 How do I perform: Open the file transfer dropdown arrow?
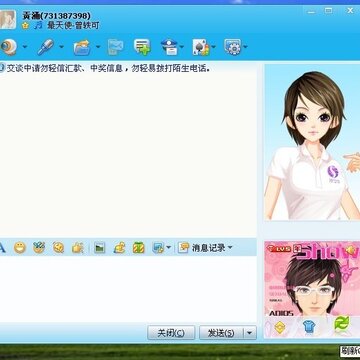[x=98, y=47]
